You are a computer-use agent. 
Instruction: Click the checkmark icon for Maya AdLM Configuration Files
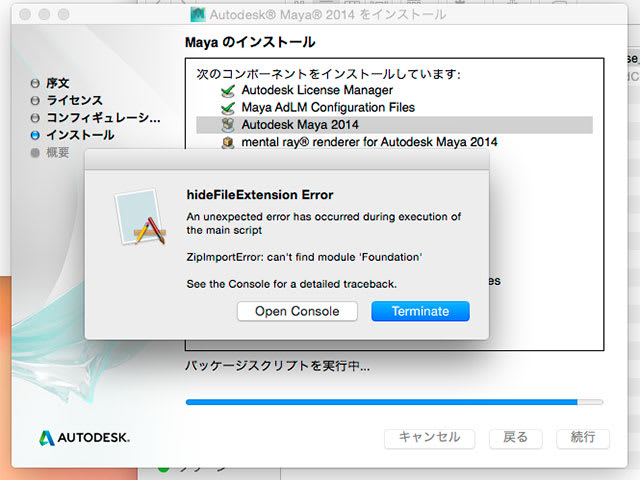[x=228, y=108]
